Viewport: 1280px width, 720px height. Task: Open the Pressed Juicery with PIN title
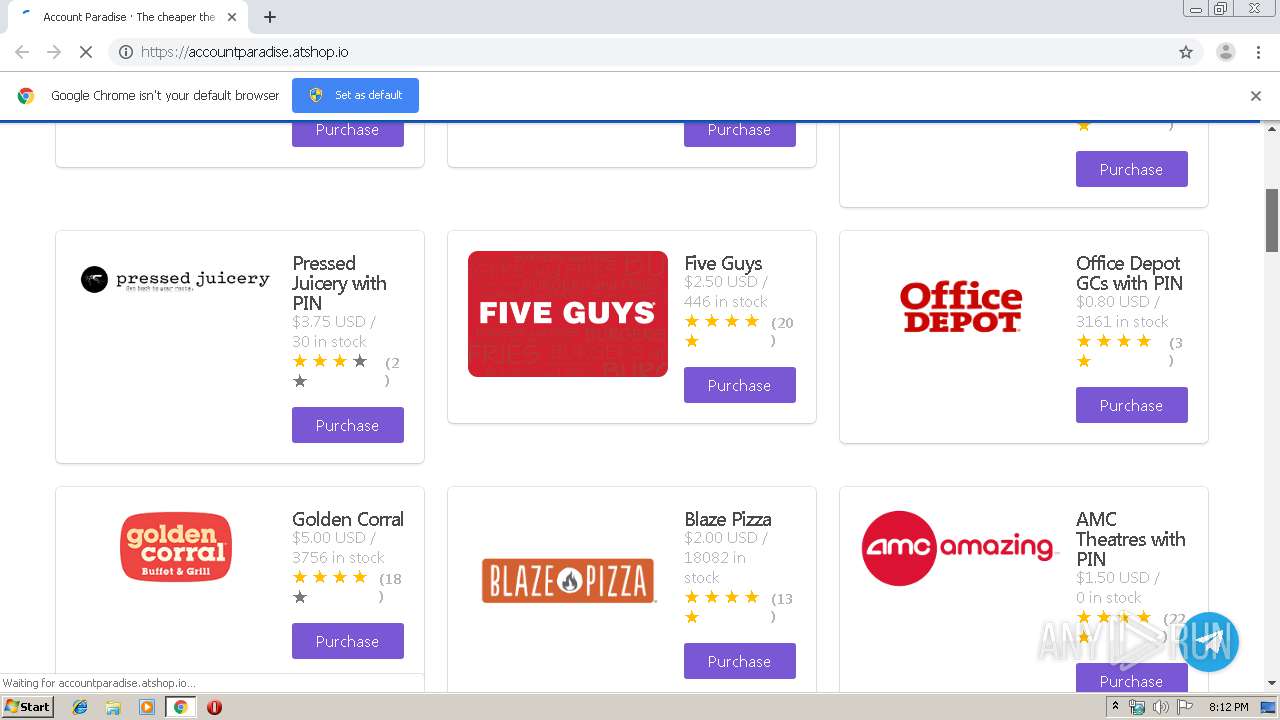339,283
